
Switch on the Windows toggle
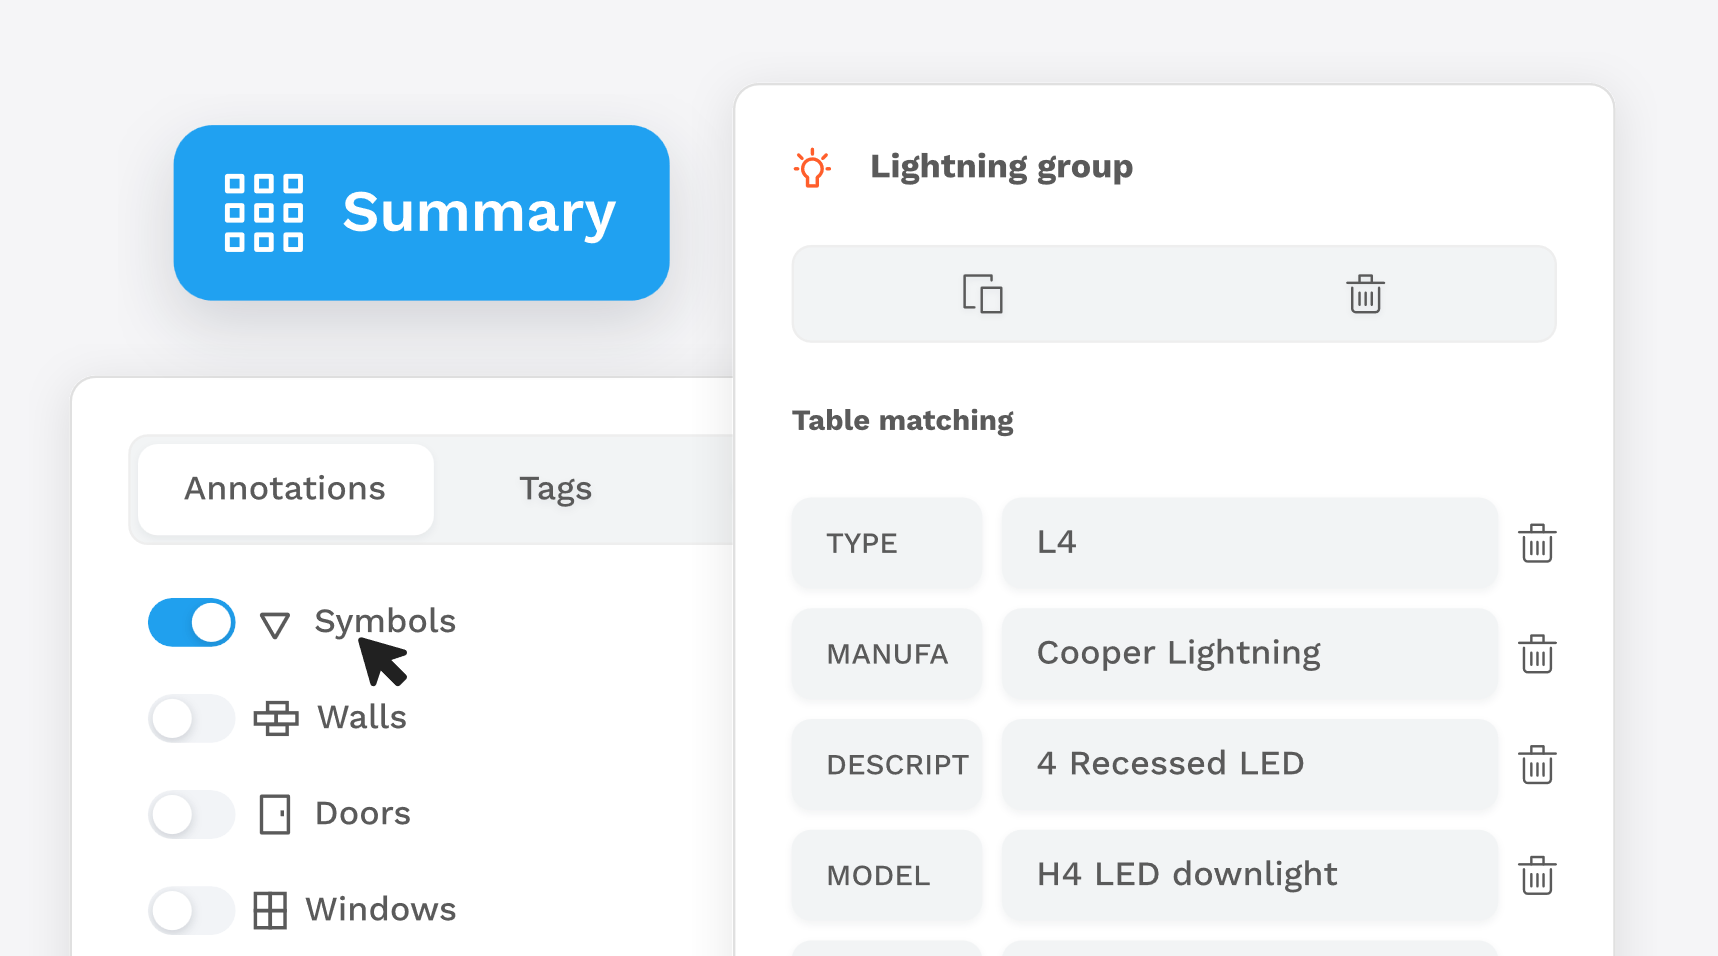pos(192,911)
